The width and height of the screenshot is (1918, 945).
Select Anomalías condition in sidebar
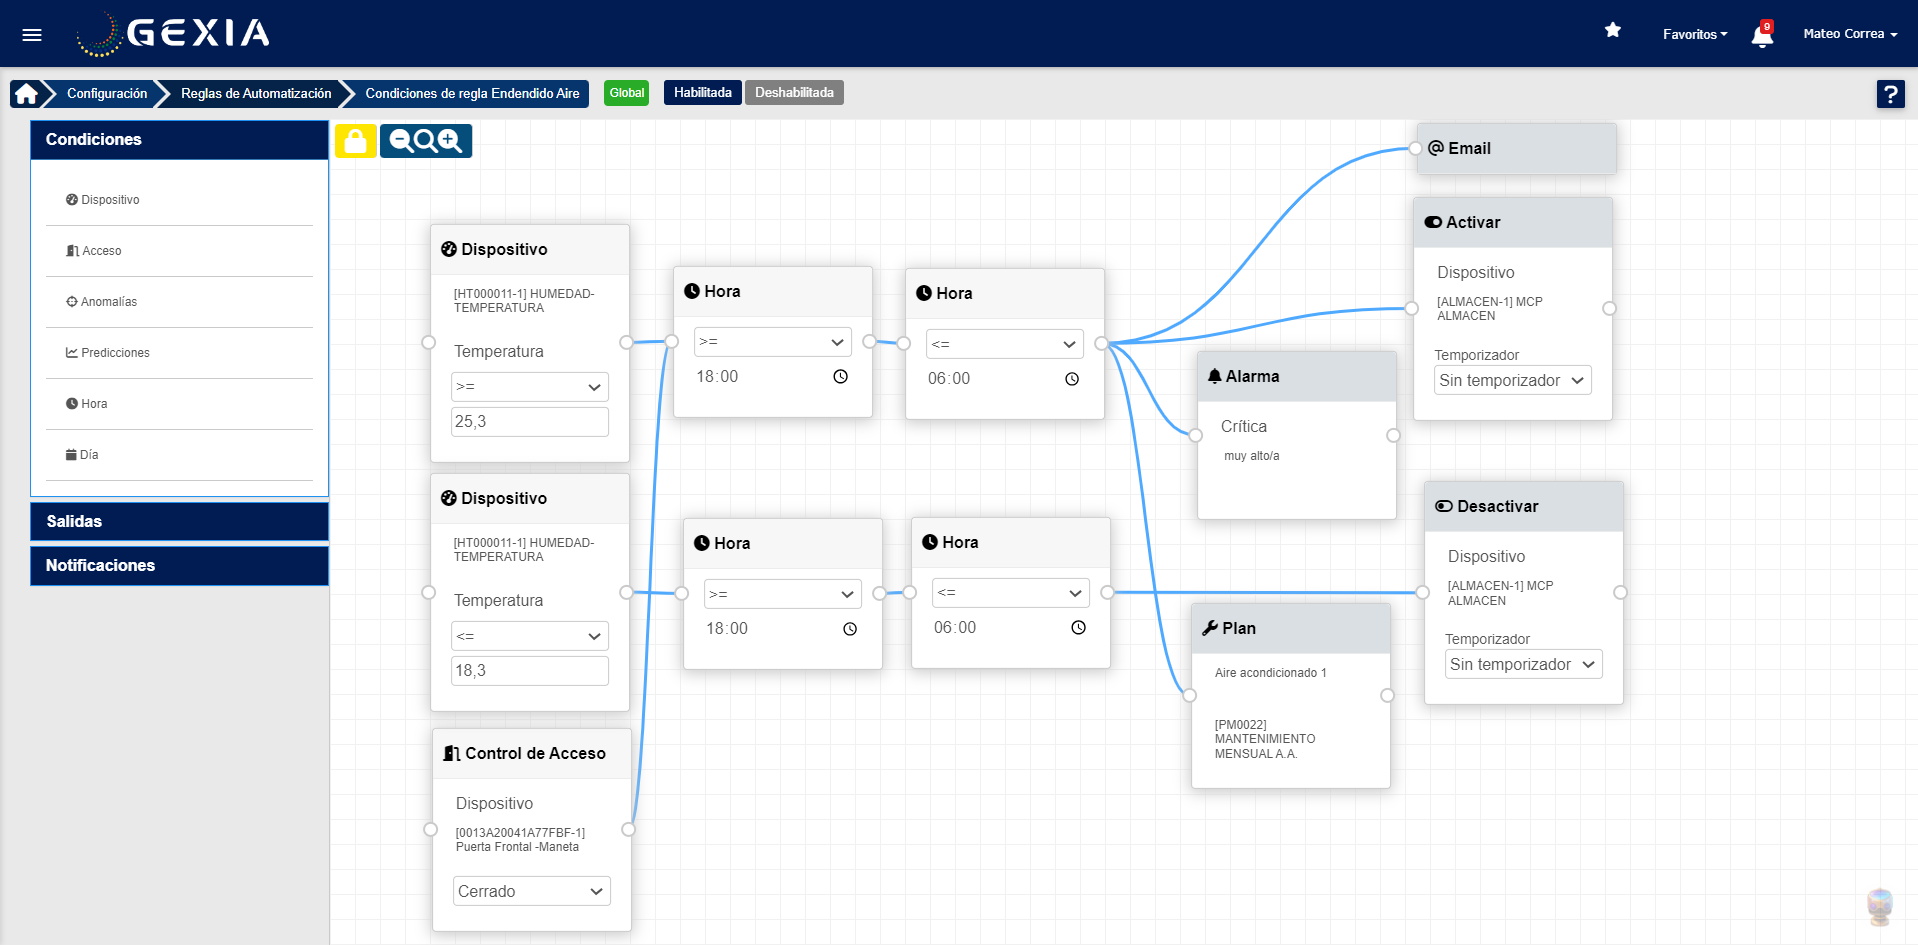[x=108, y=302]
